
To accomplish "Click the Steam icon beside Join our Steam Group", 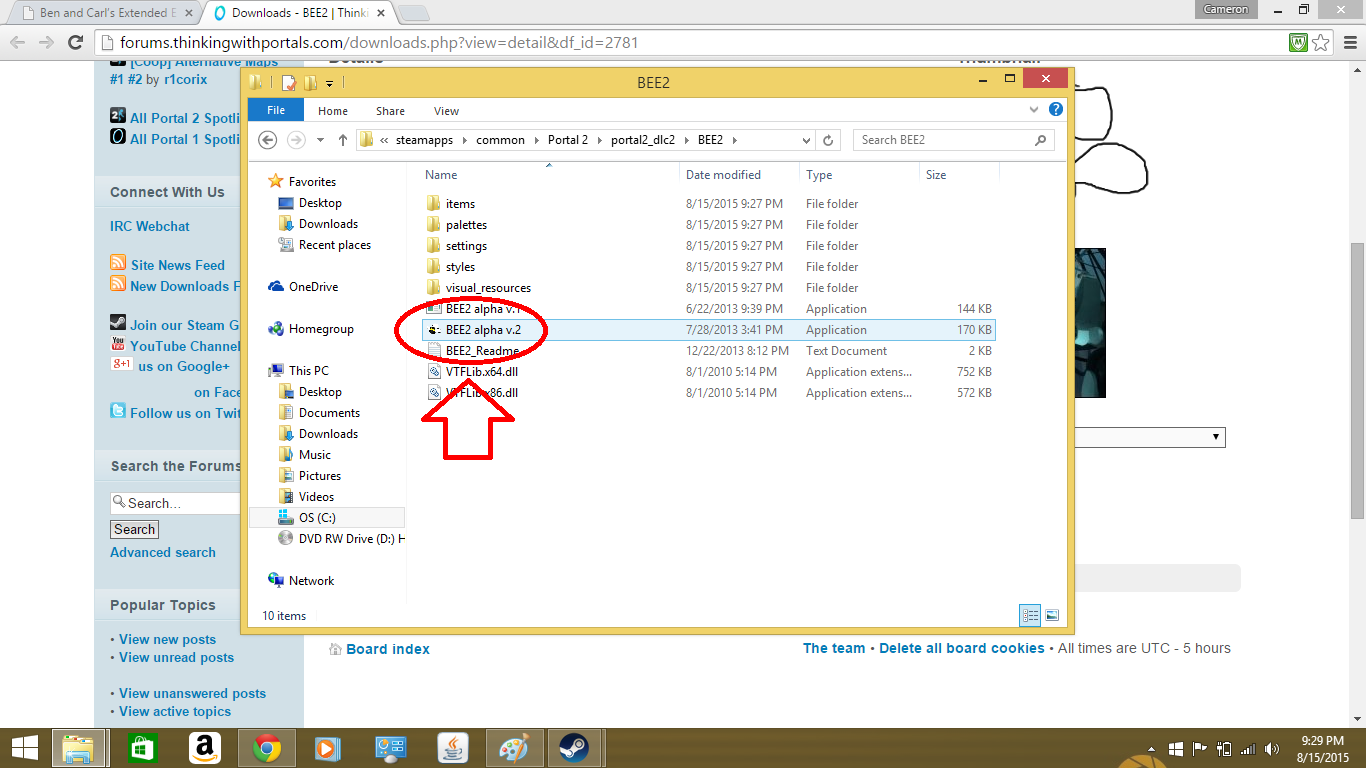I will point(118,323).
